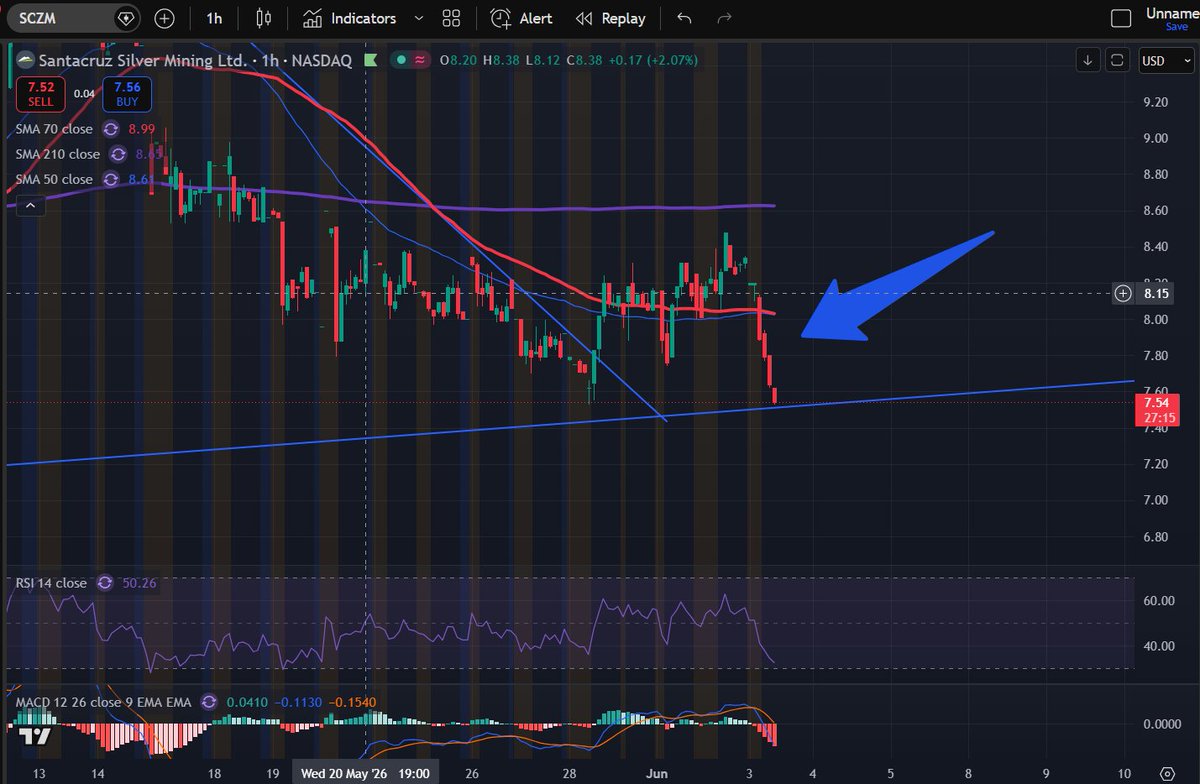This screenshot has width=1200, height=784.
Task: Select the RSI 14 close indicator legend
Action: coord(49,582)
